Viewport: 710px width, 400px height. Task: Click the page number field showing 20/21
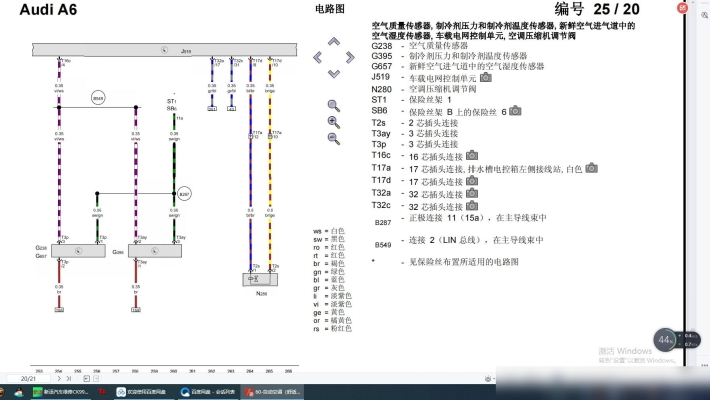coord(28,378)
